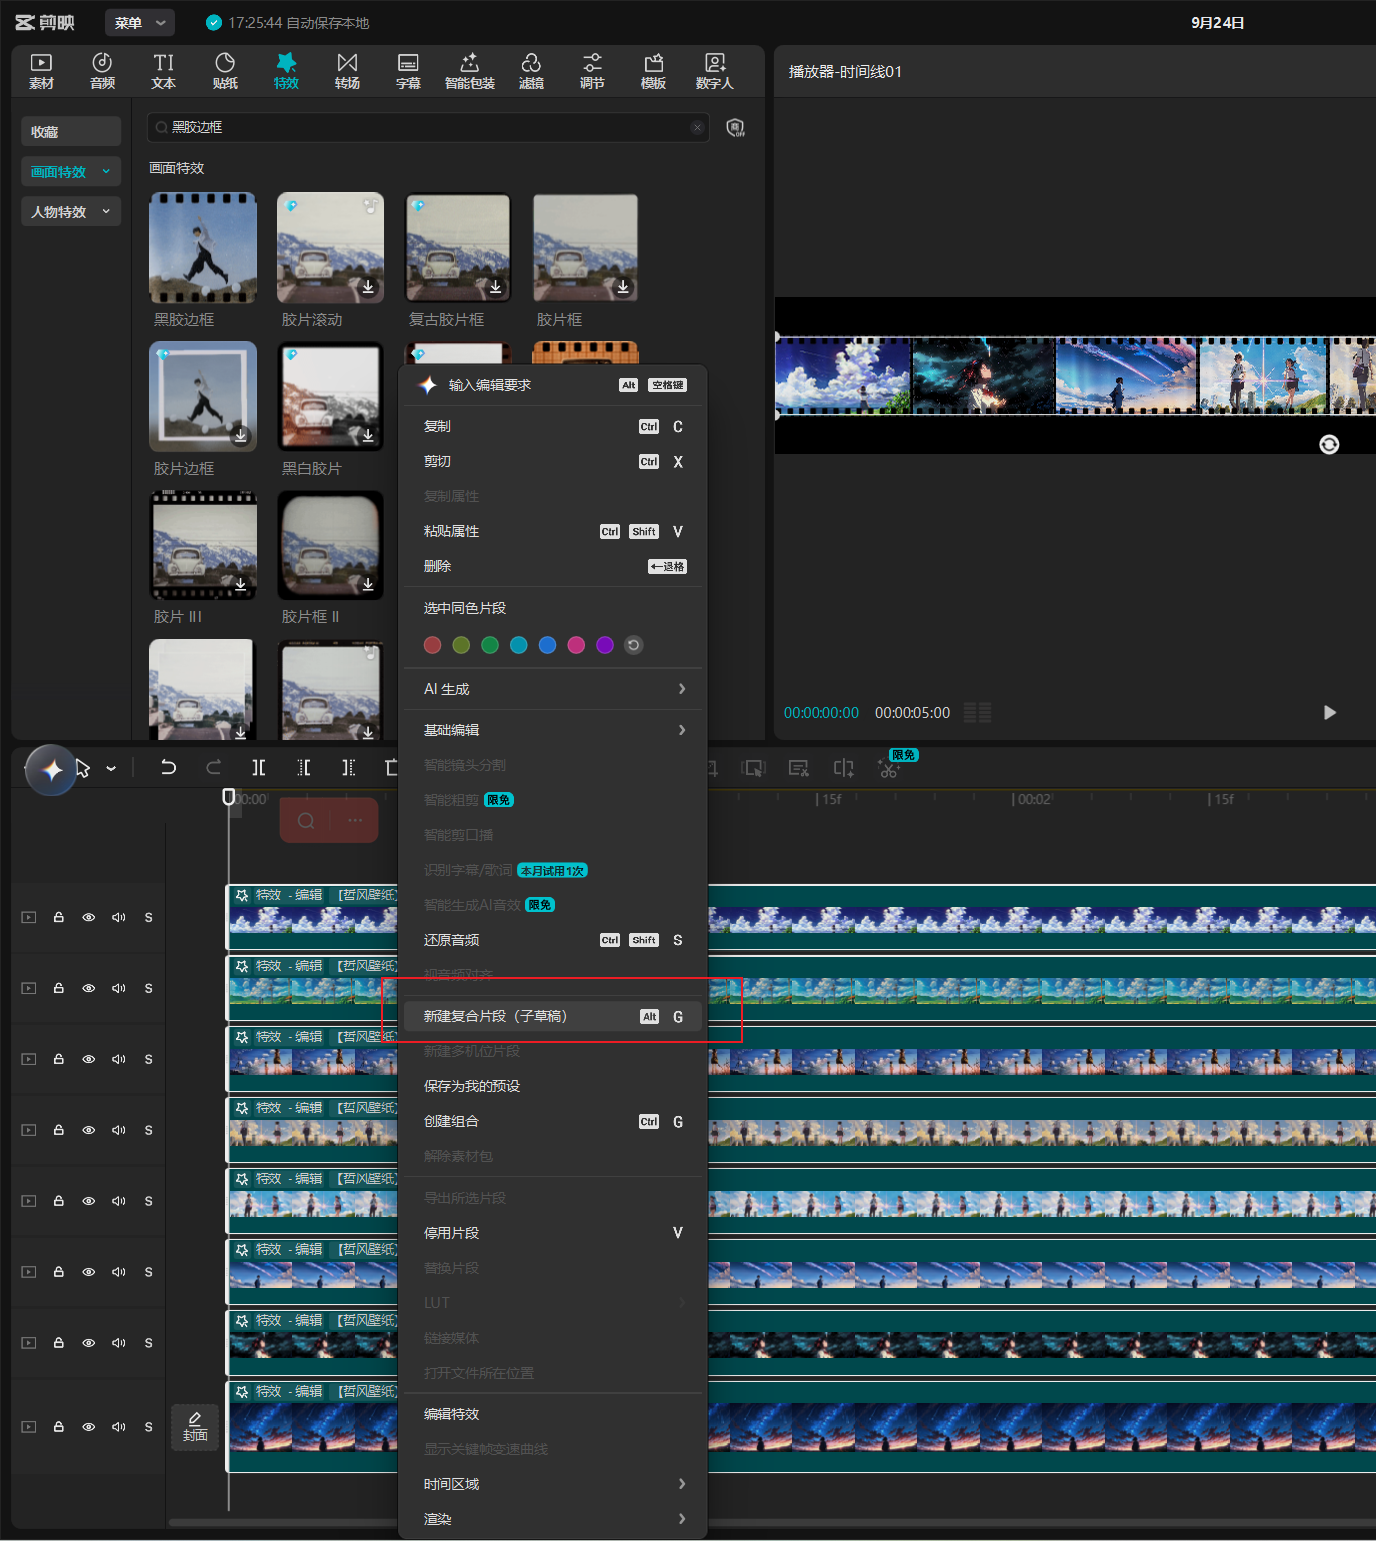Open the AI 生成 submenu

point(553,689)
